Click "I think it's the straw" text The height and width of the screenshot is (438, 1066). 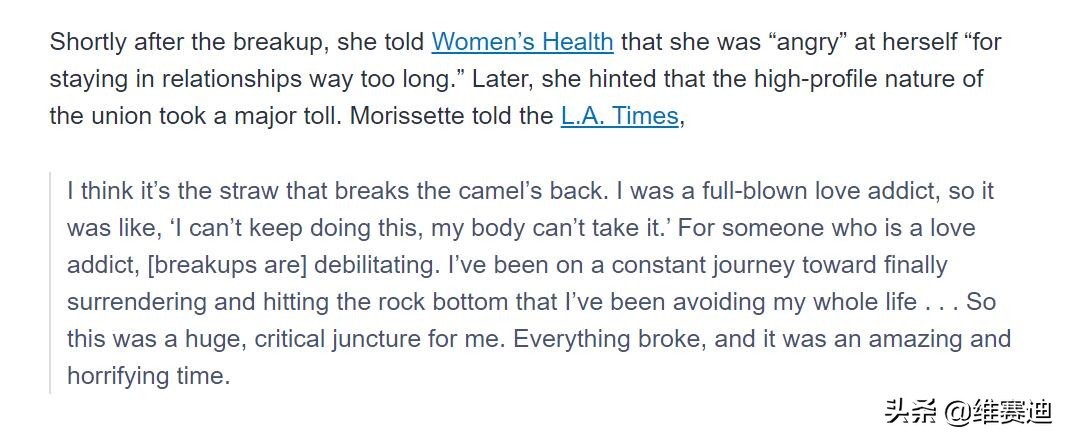coord(173,190)
